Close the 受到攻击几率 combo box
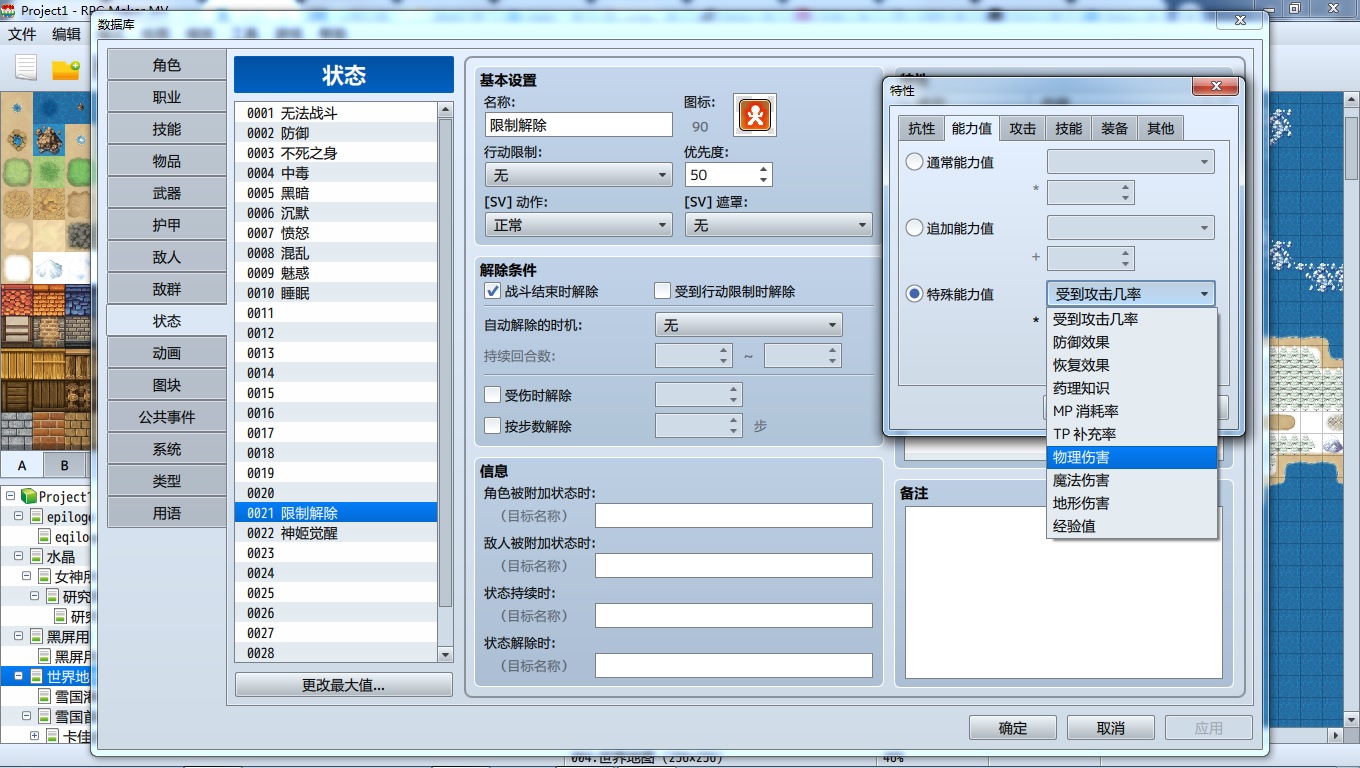 [1131, 294]
